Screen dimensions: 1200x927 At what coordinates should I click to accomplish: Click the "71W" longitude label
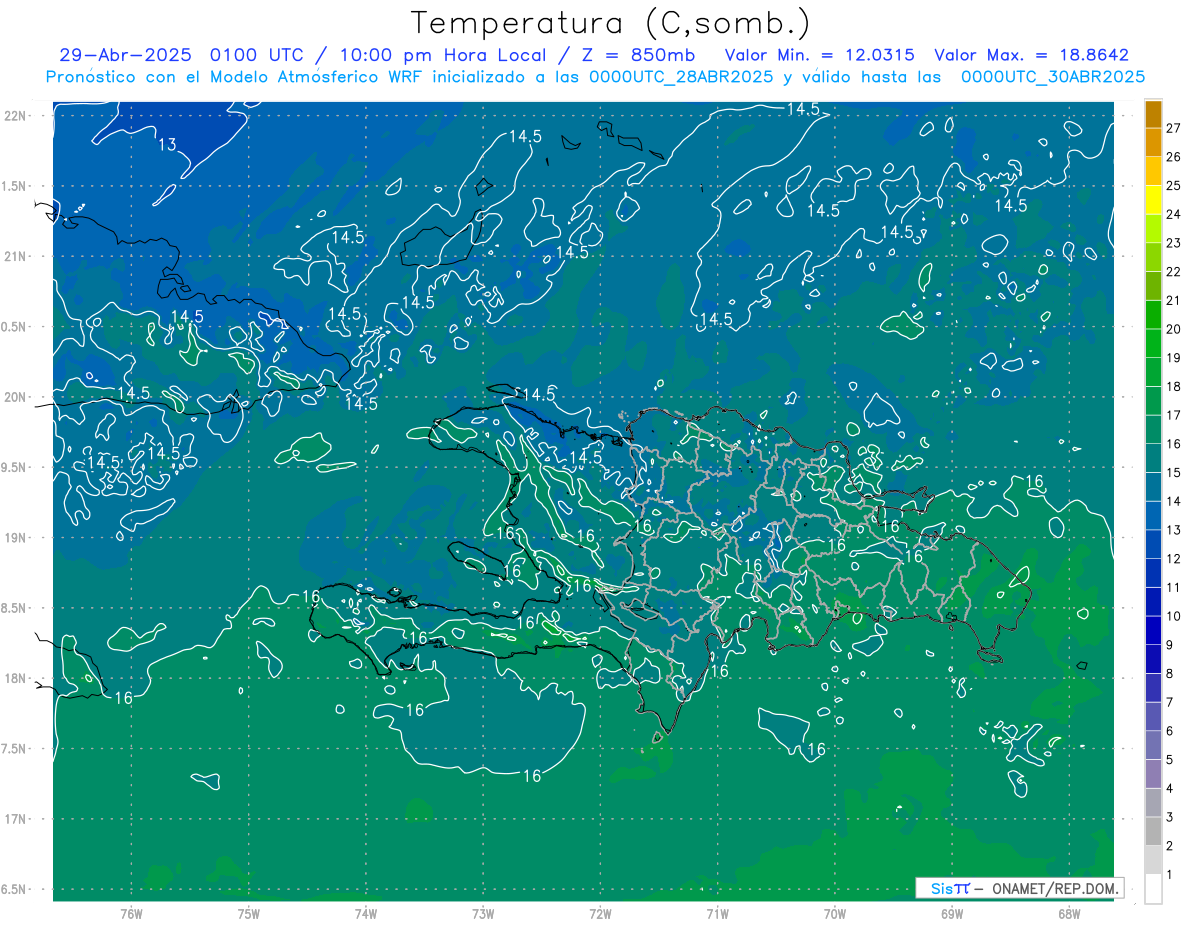point(717,914)
